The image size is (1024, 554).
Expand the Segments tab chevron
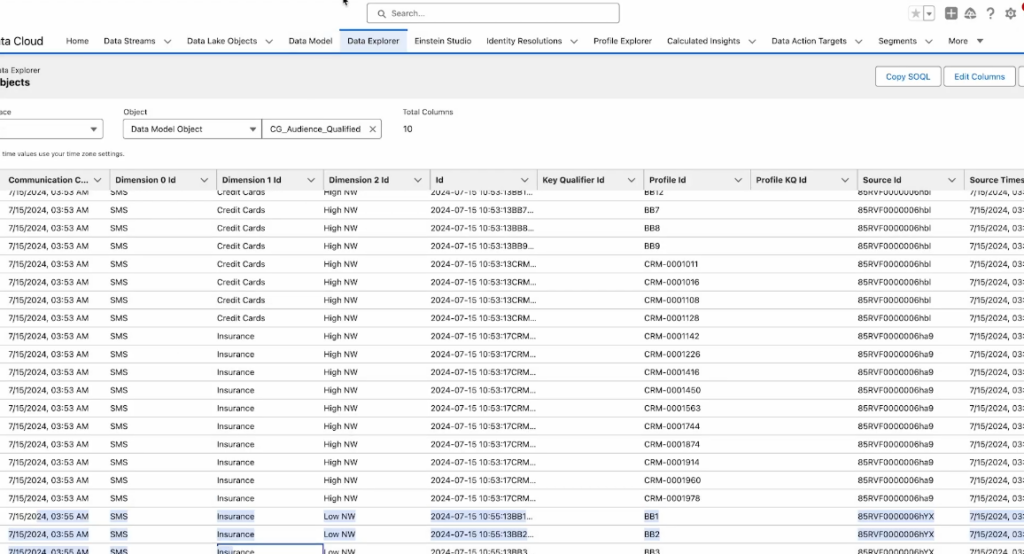click(929, 42)
